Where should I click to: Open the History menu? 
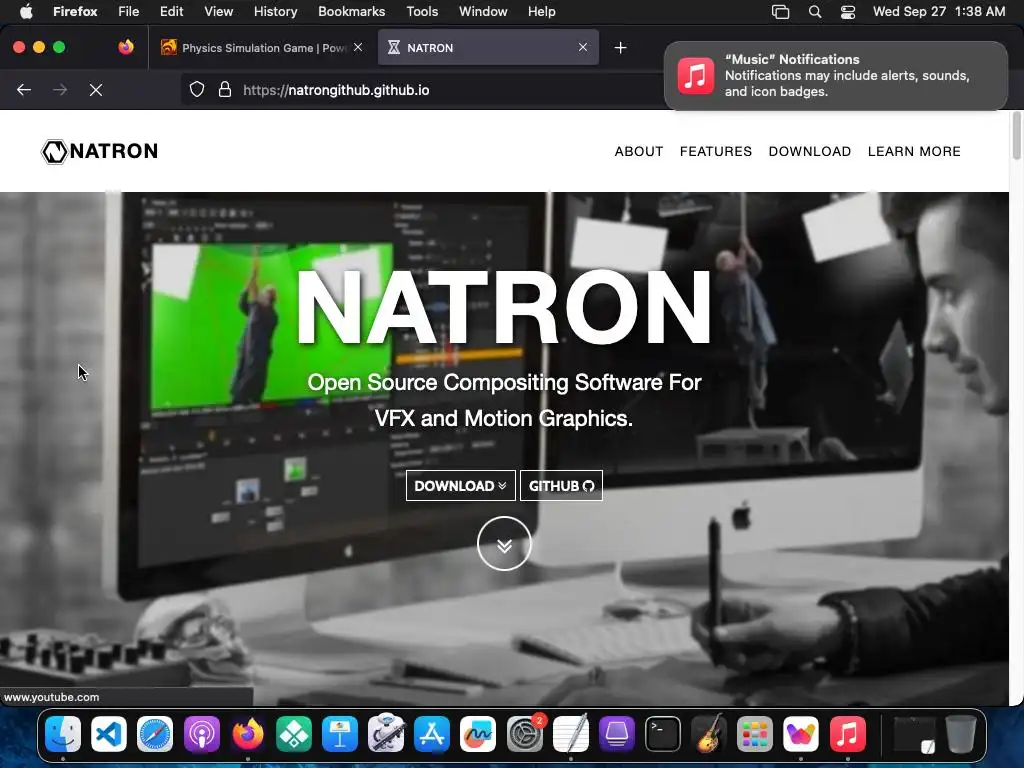[x=276, y=11]
